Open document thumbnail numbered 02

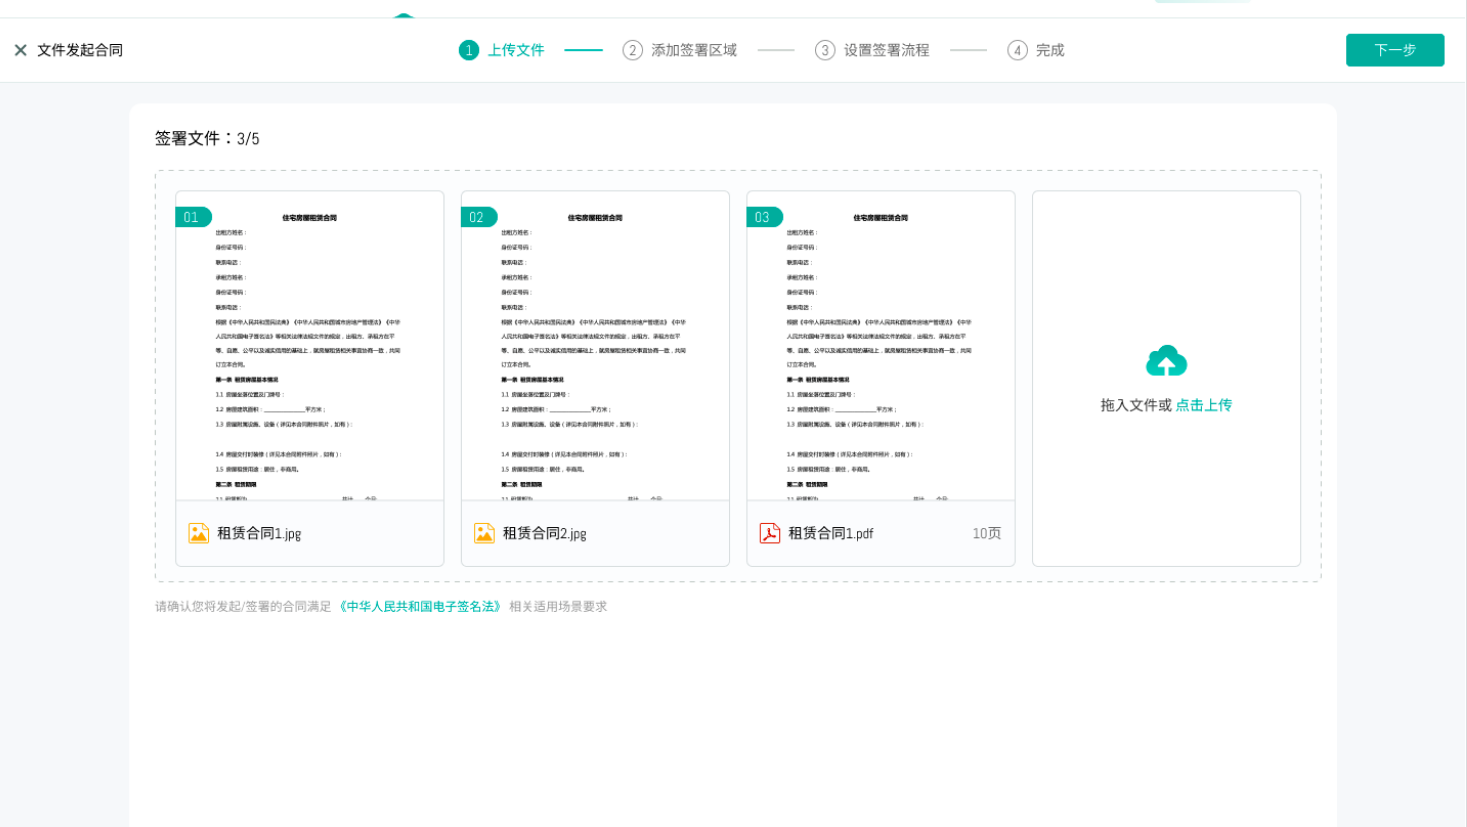point(595,346)
